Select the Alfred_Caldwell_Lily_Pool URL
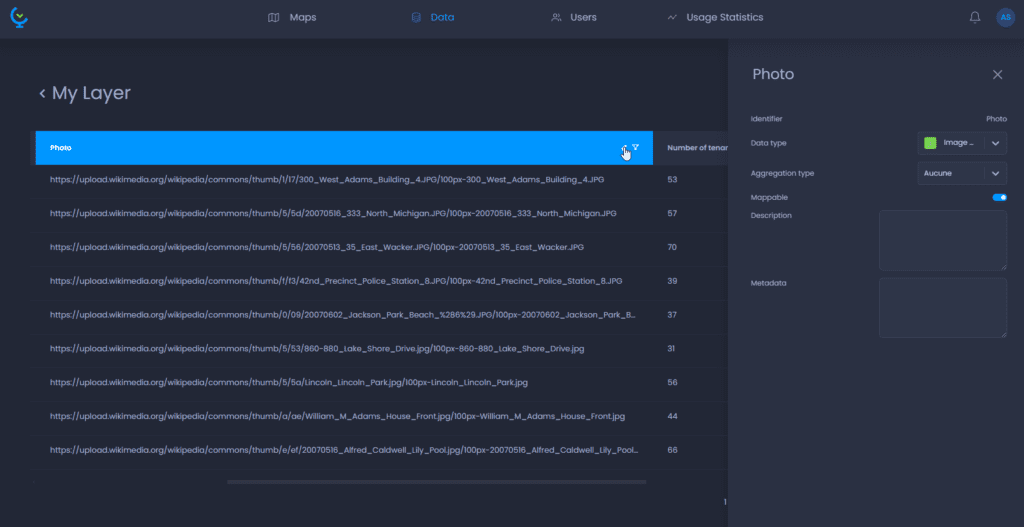The height and width of the screenshot is (527, 1024). click(x=344, y=450)
